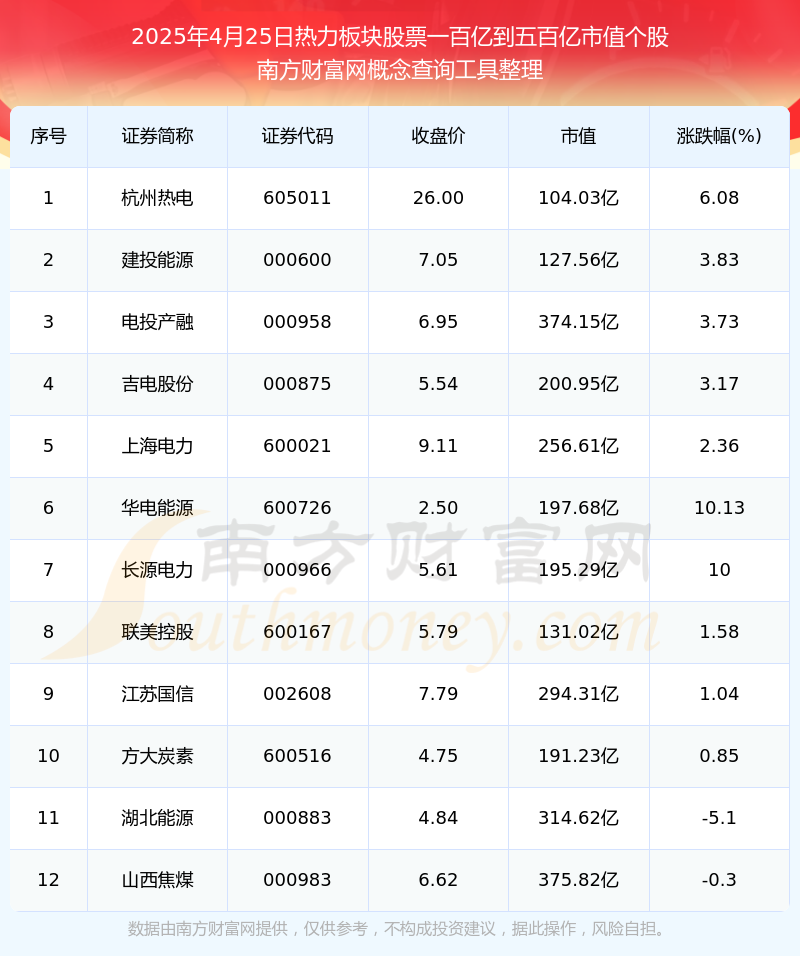Select stock name 湖北能源
Screen dimensions: 800x956
(157, 818)
